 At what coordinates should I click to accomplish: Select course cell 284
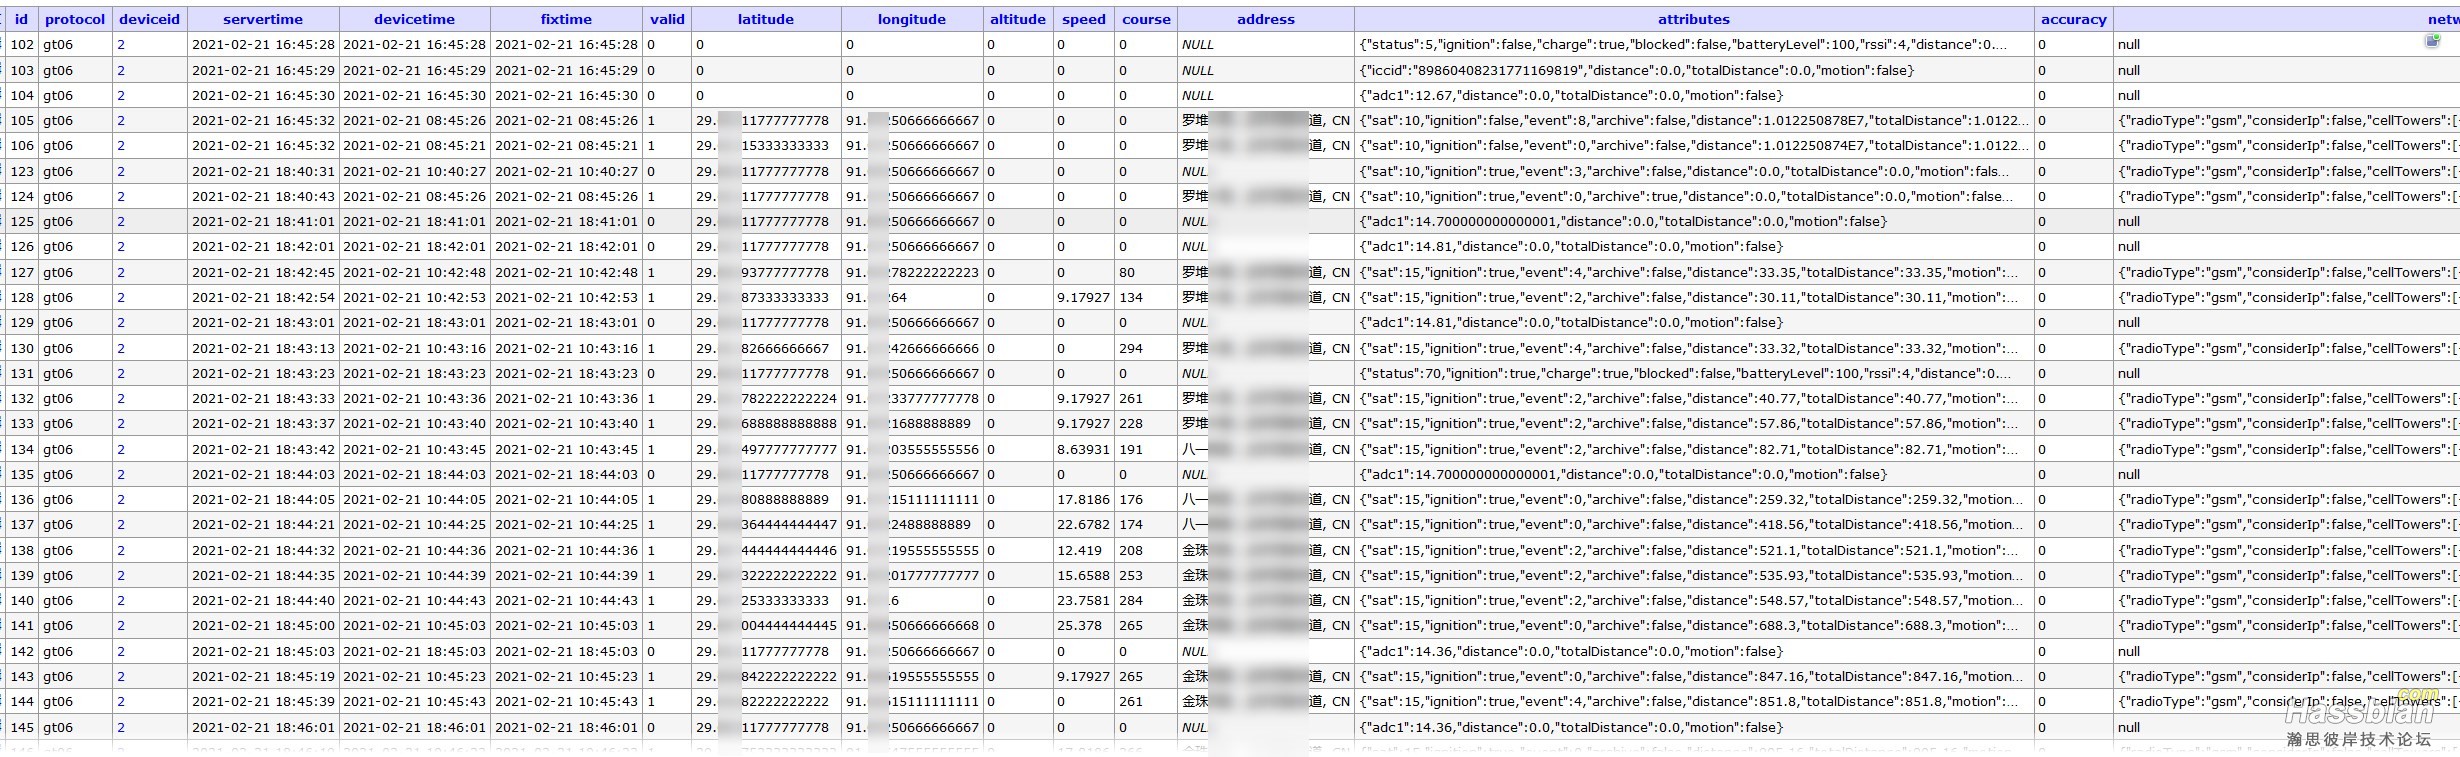1146,601
